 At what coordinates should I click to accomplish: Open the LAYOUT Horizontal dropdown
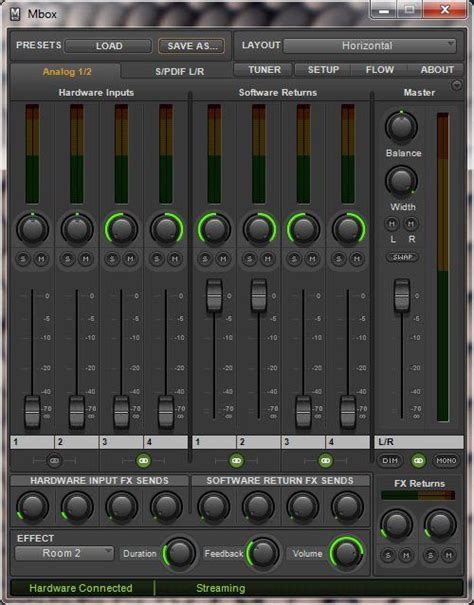coord(369,46)
